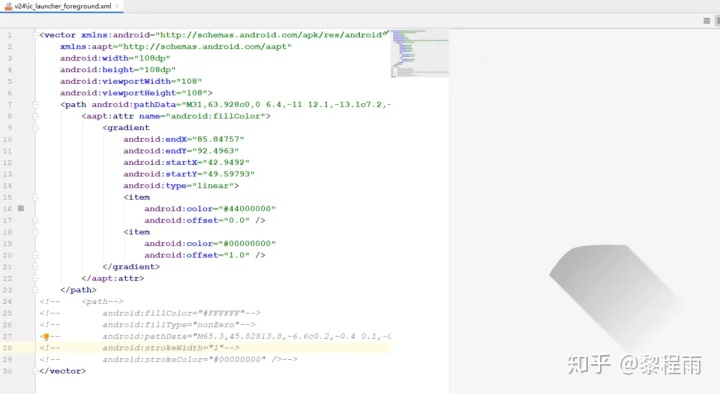Fold the aapt:attr block at line 8
This screenshot has height=394, width=720.
click(35, 116)
